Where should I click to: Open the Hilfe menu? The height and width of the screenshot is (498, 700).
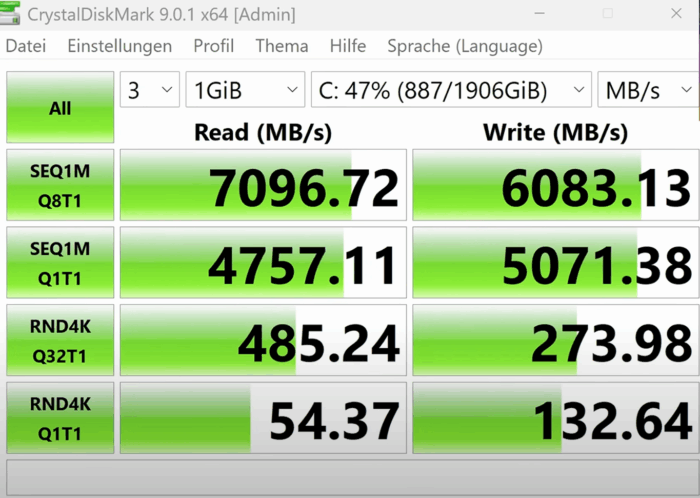[x=347, y=46]
